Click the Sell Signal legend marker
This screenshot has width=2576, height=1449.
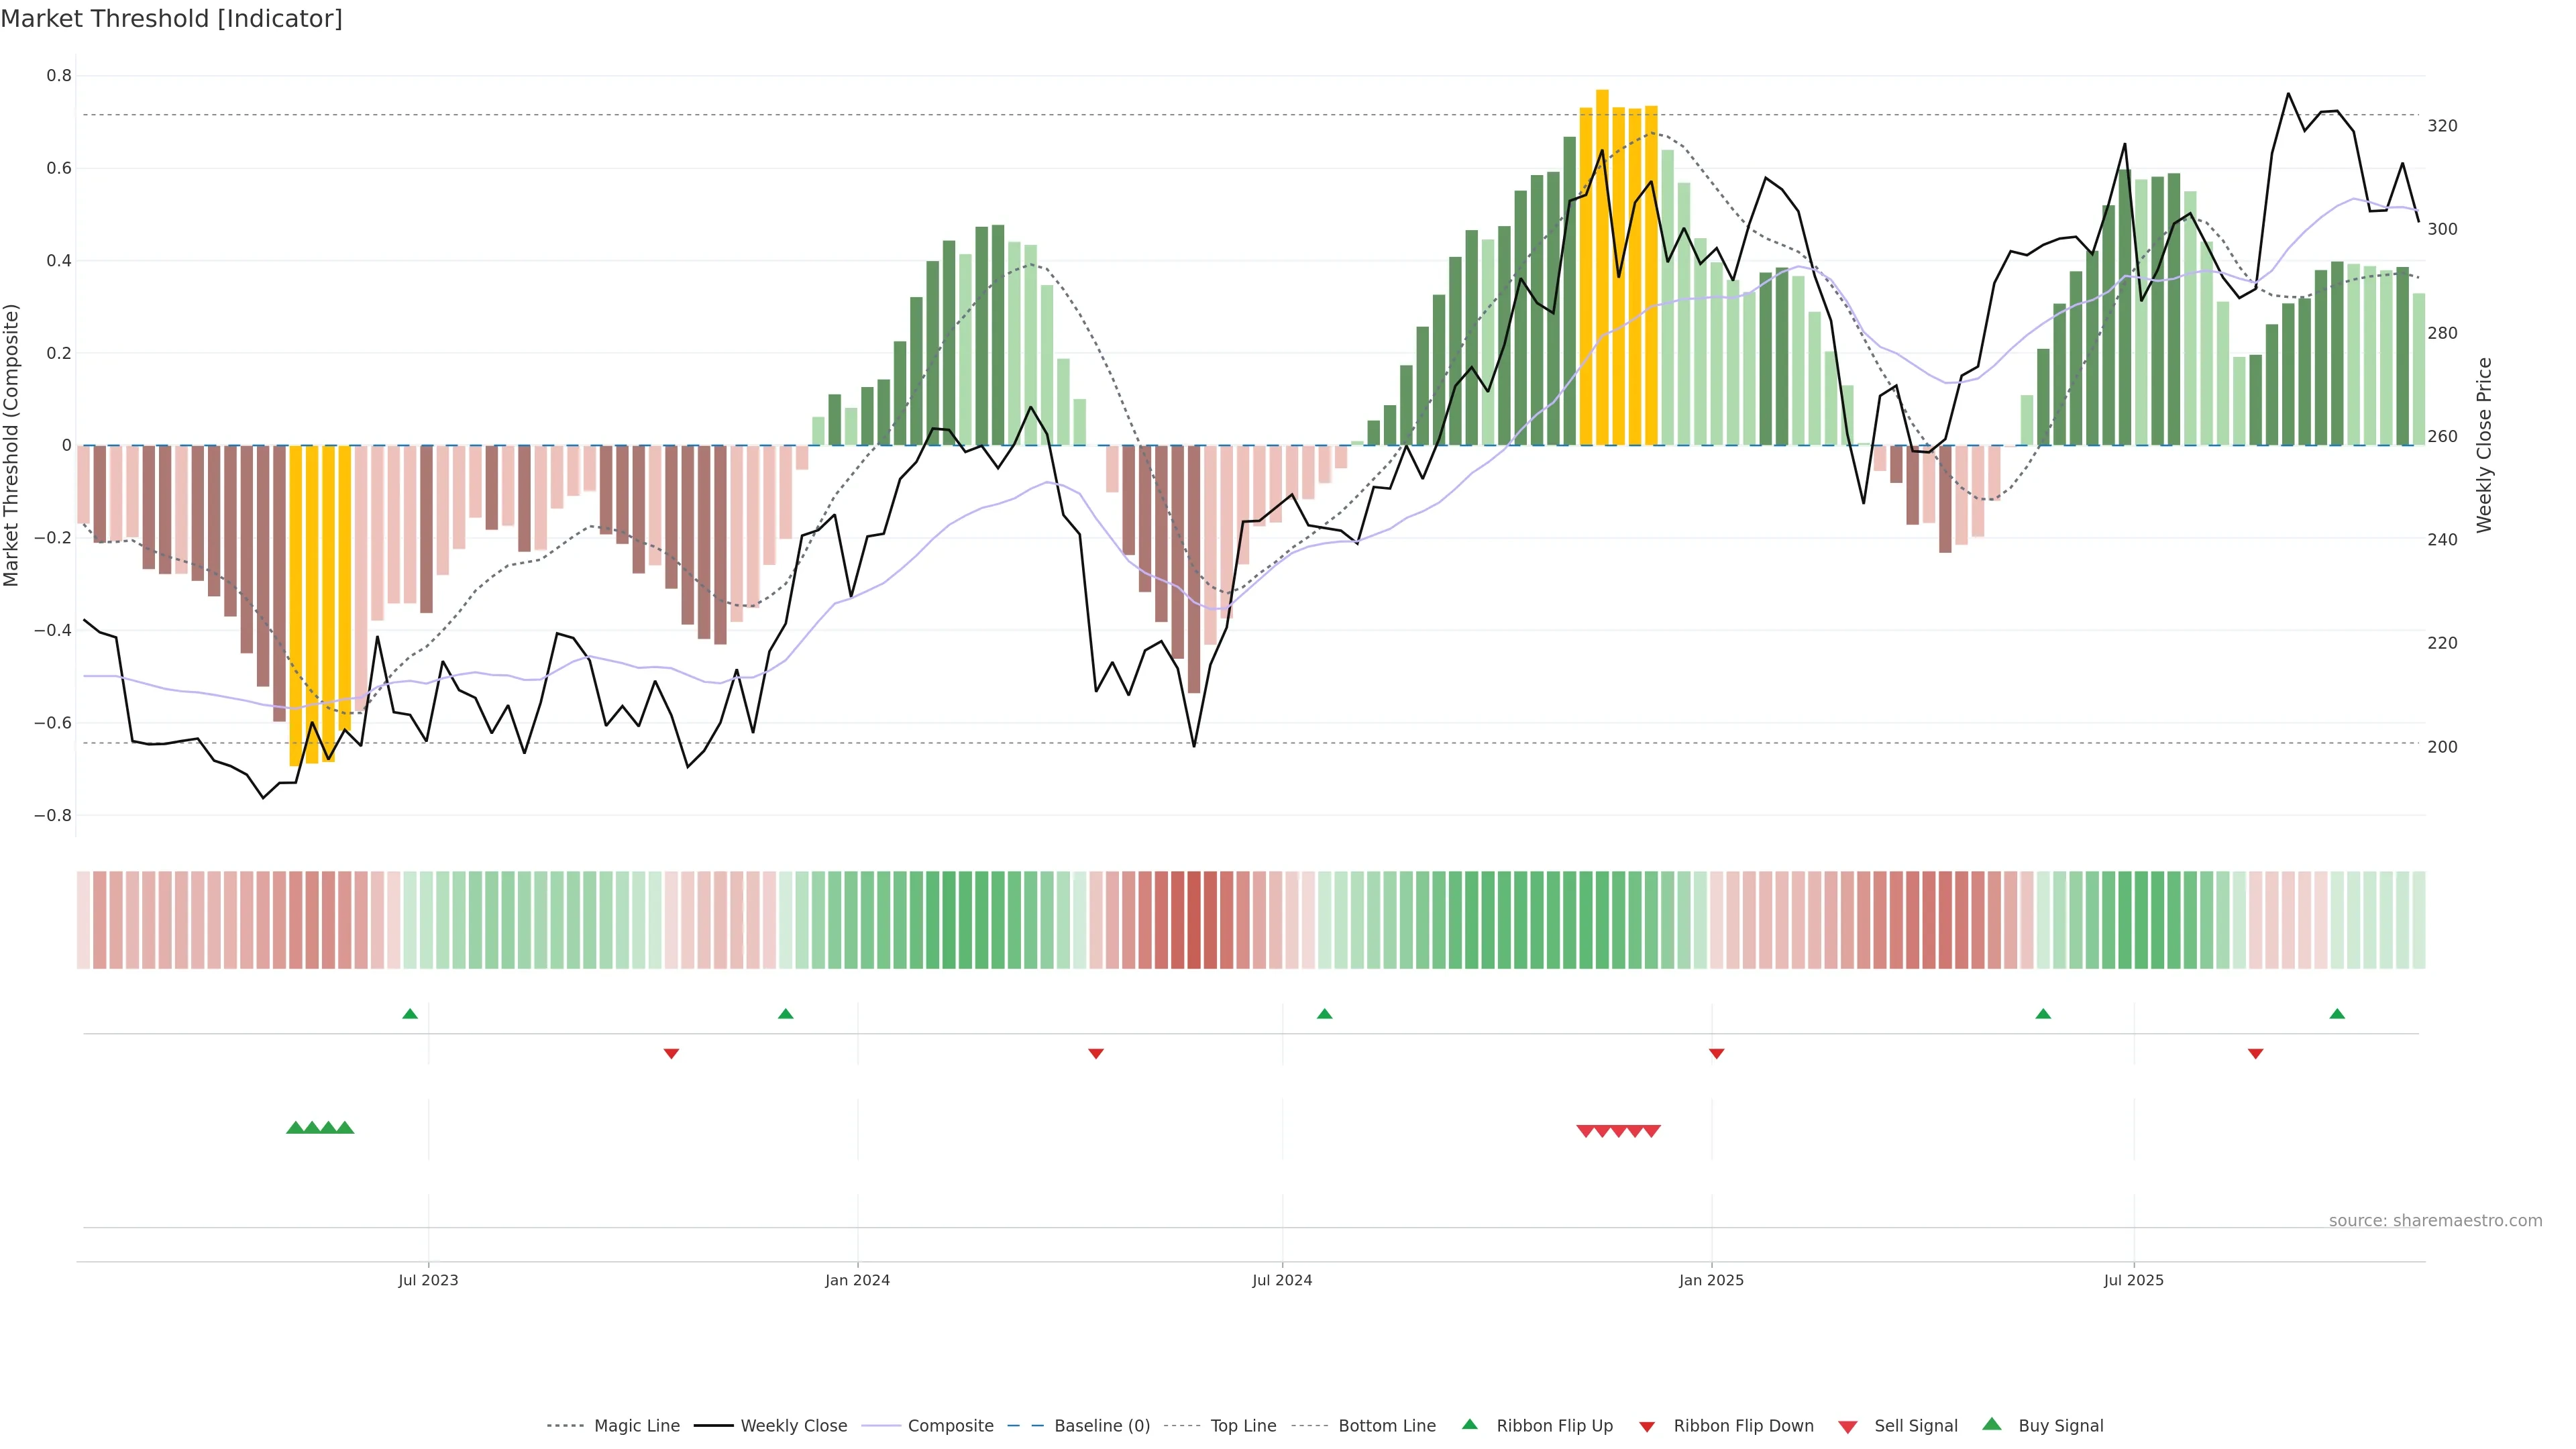point(1848,1427)
